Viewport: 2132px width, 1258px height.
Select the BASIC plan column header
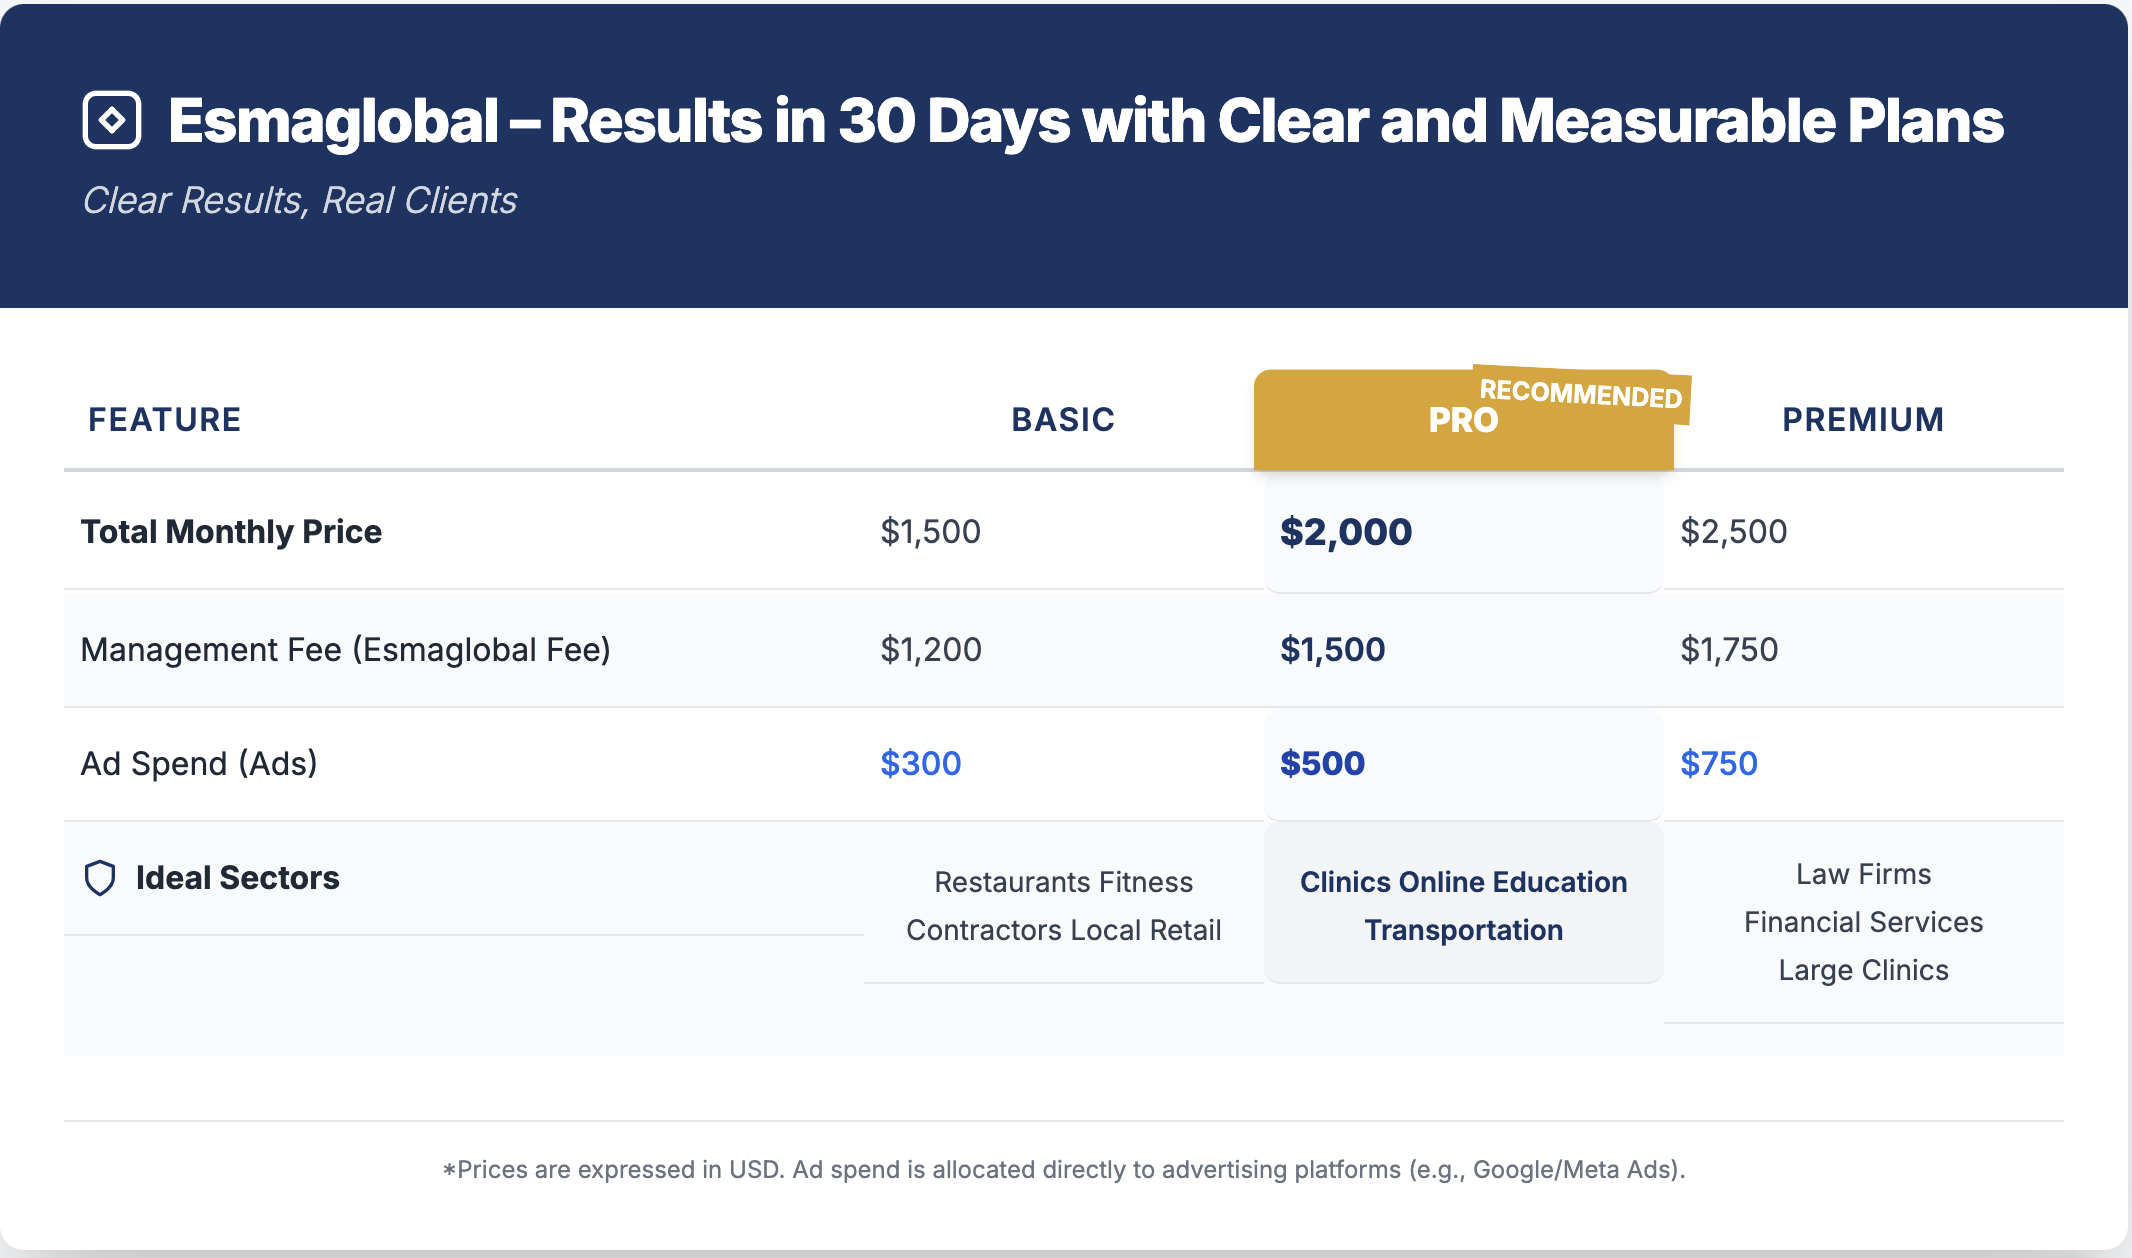coord(1063,420)
